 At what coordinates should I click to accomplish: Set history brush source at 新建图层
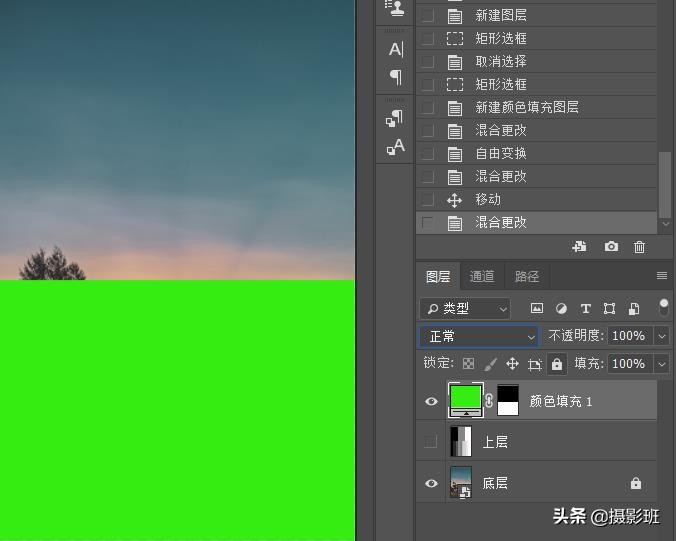pos(427,16)
